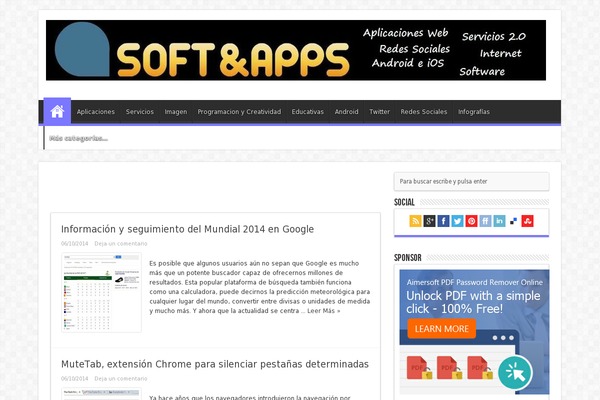Open article 'MuteTab, extensión Chrome'
600x400 pixels.
[x=215, y=364]
